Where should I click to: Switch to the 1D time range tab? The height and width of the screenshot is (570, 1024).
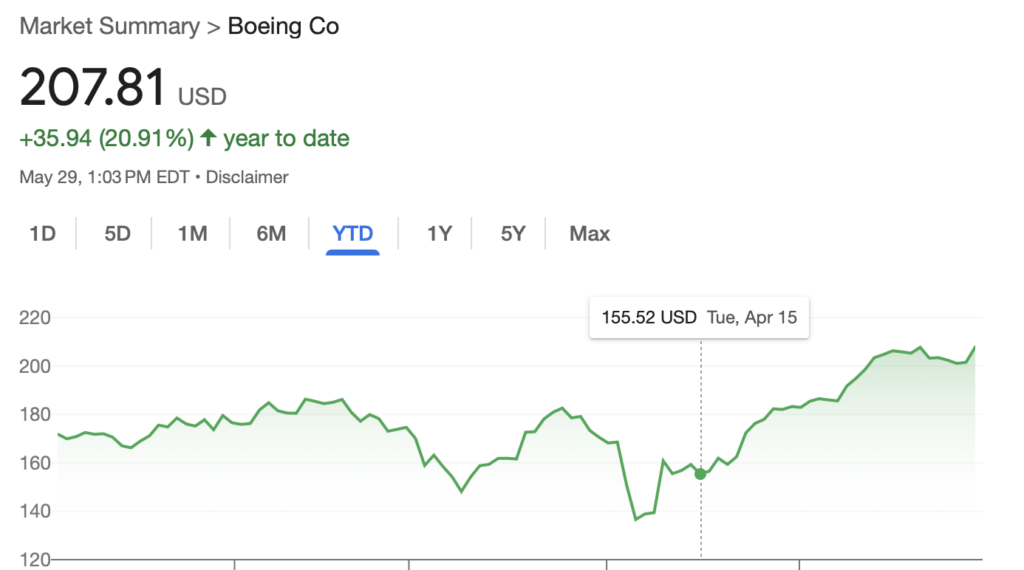42,234
